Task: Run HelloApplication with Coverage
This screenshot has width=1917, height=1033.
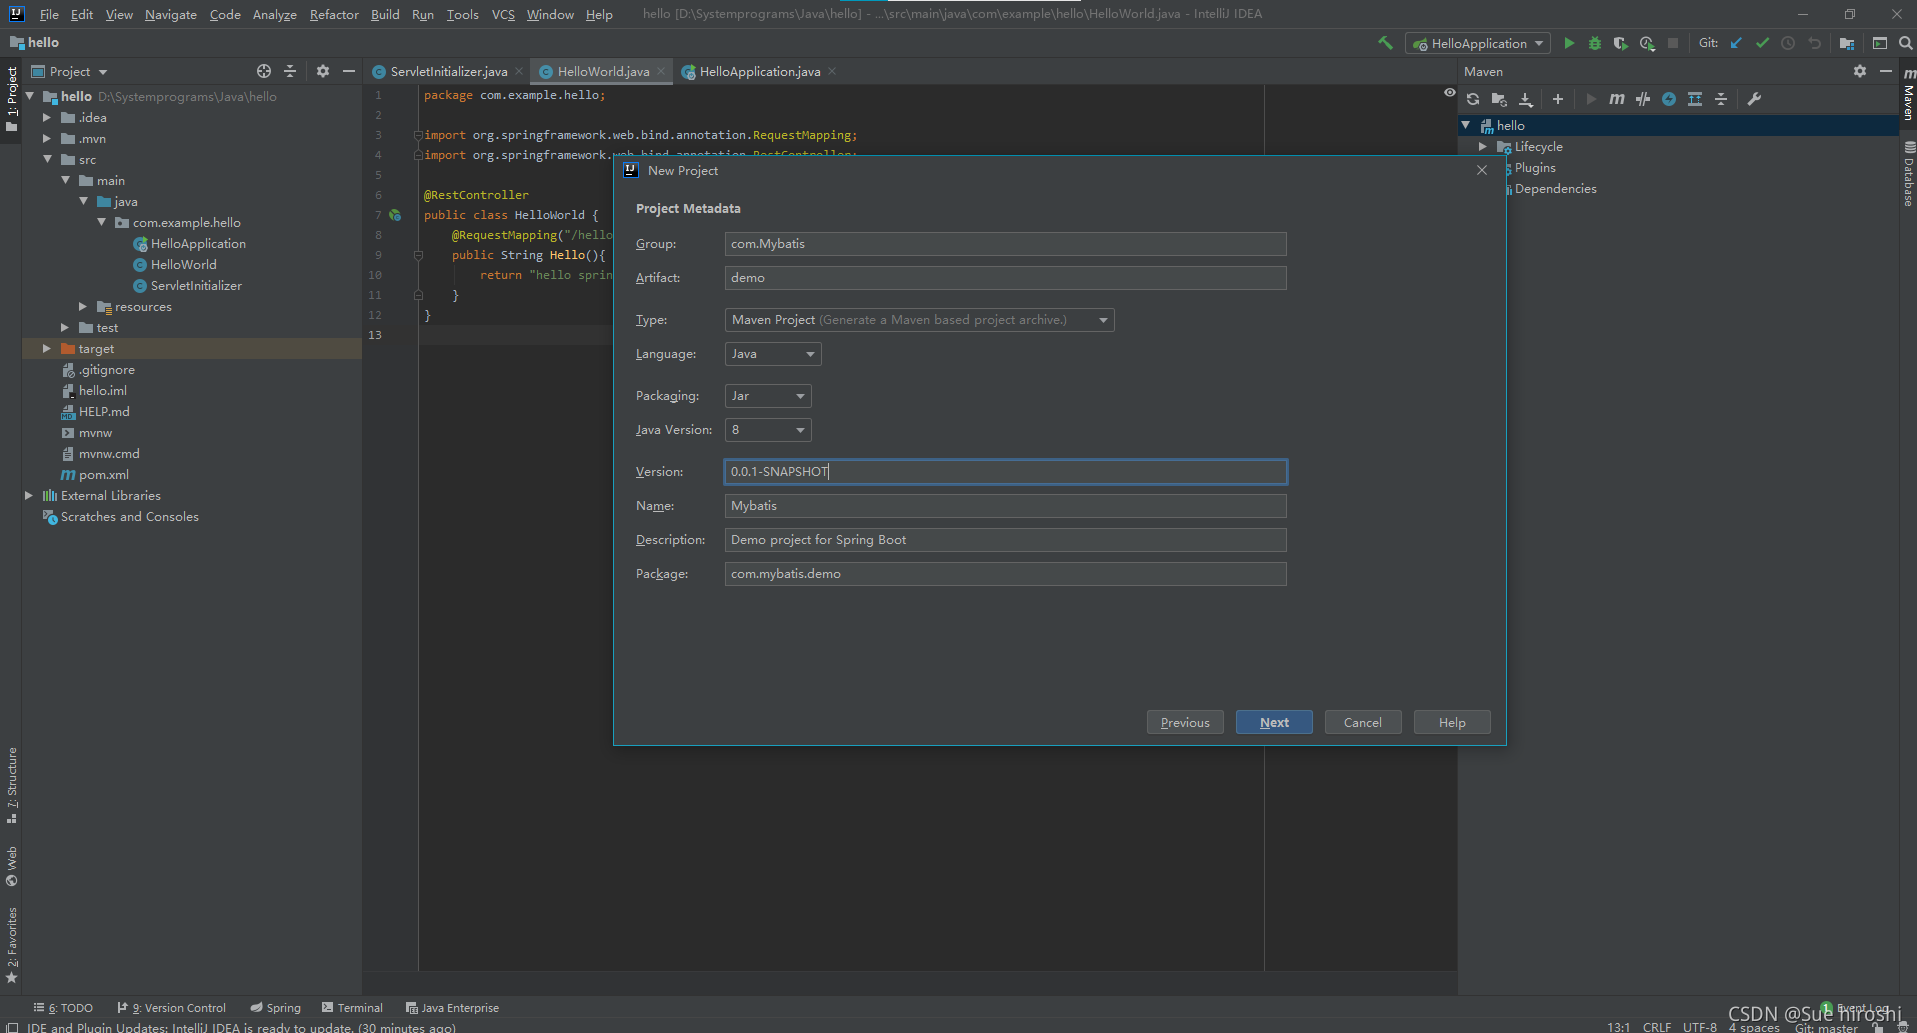Action: pyautogui.click(x=1621, y=43)
